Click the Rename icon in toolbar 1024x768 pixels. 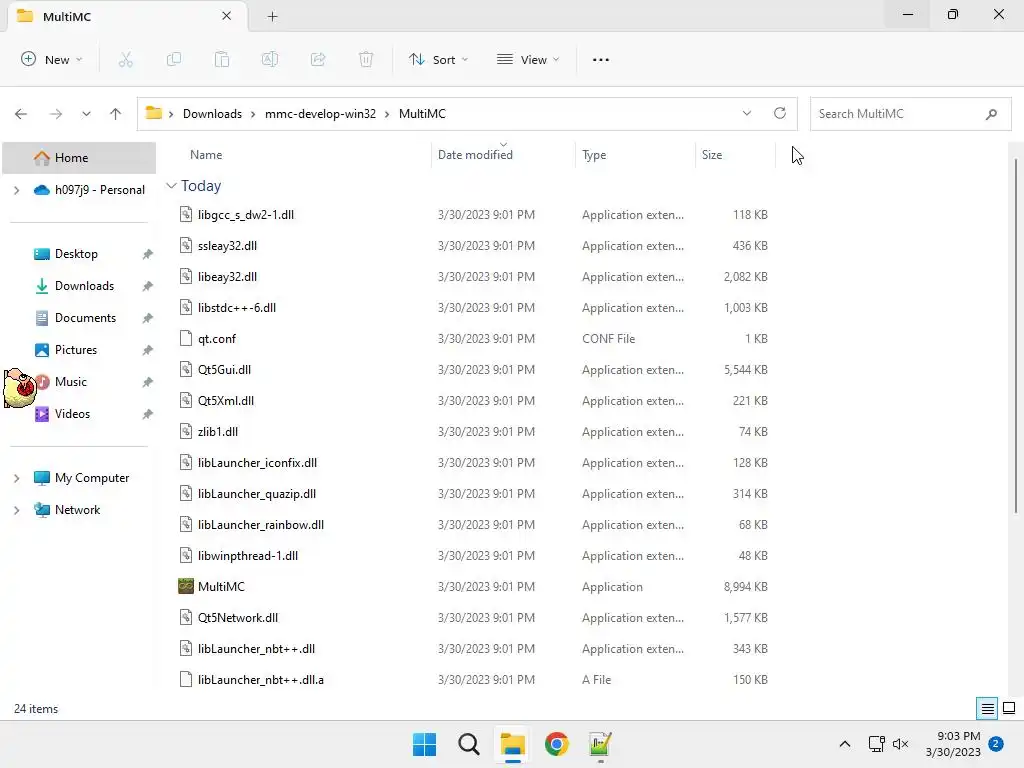pos(270,59)
